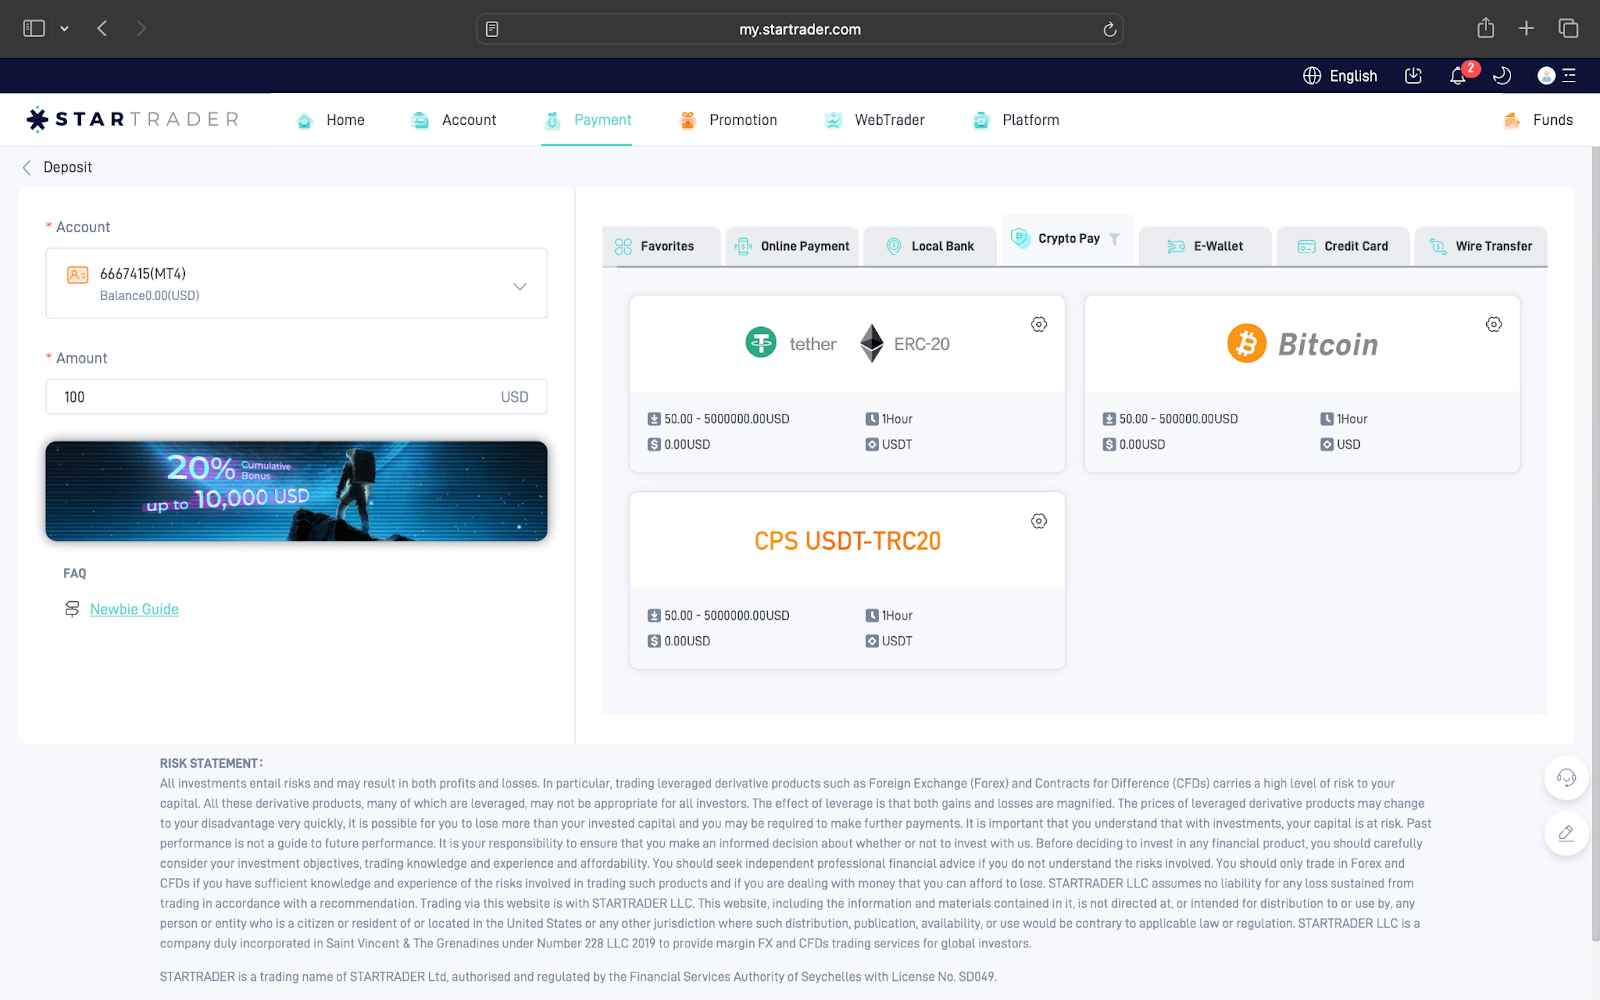1600x1000 pixels.
Task: Open the download icon in top bar
Action: pos(1413,76)
